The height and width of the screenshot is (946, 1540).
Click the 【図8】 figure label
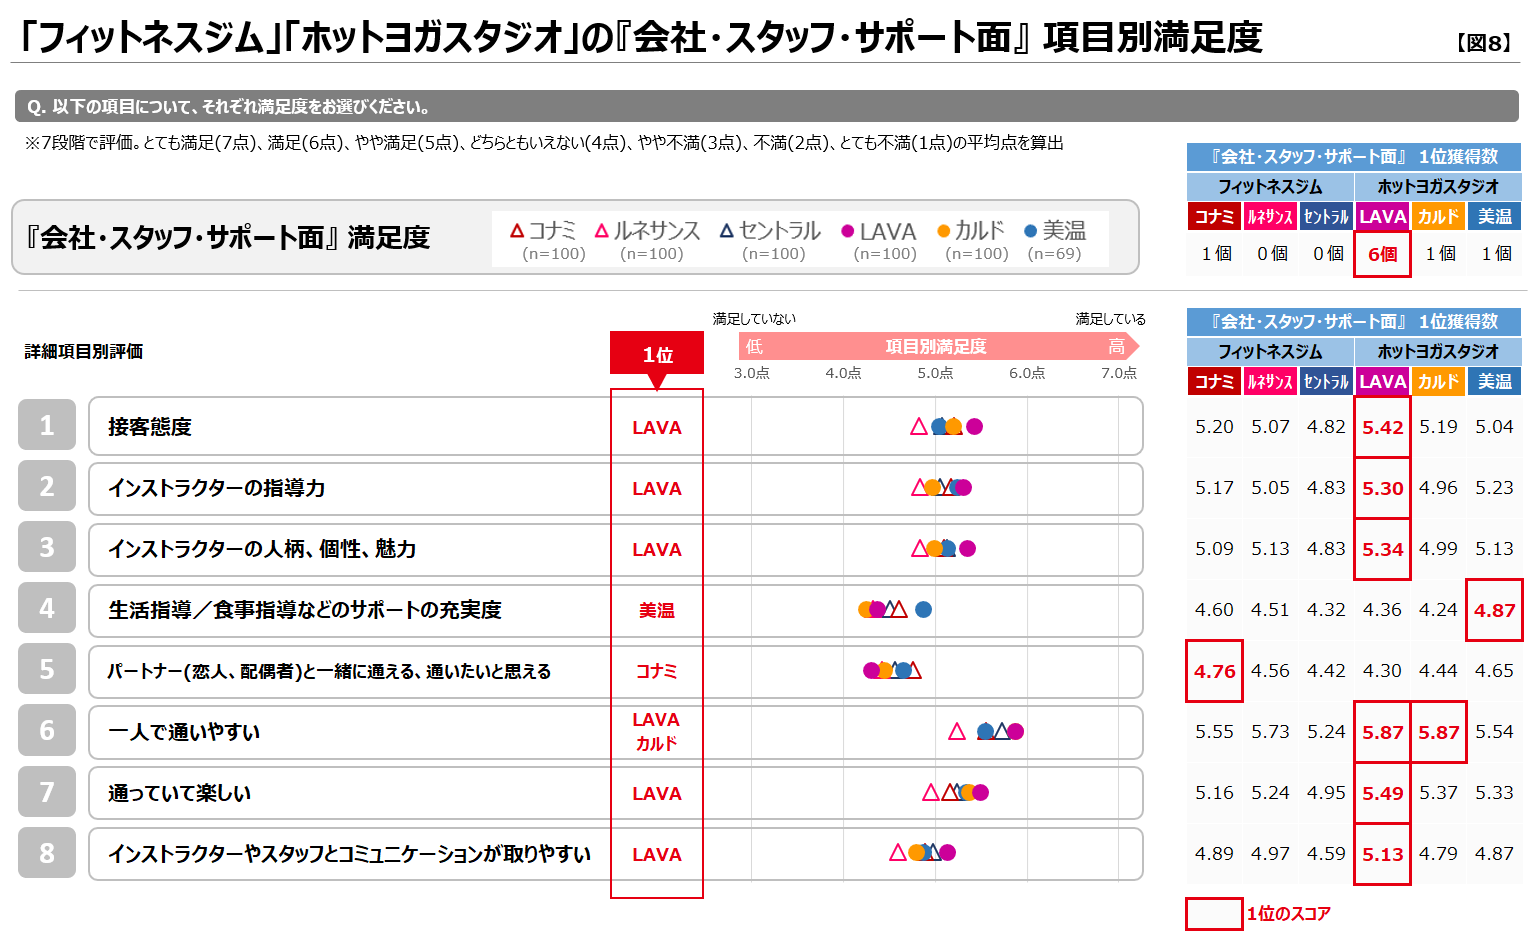tap(1484, 42)
